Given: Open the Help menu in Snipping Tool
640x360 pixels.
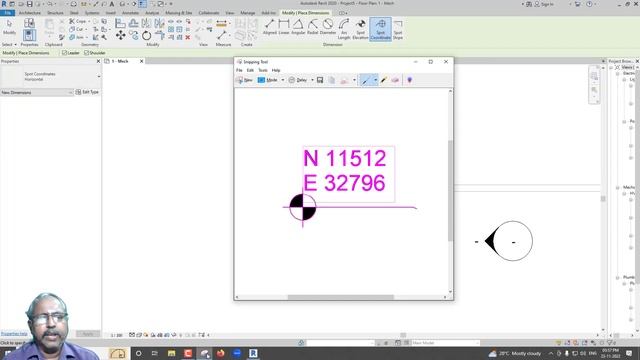Looking at the screenshot, I should (x=276, y=70).
